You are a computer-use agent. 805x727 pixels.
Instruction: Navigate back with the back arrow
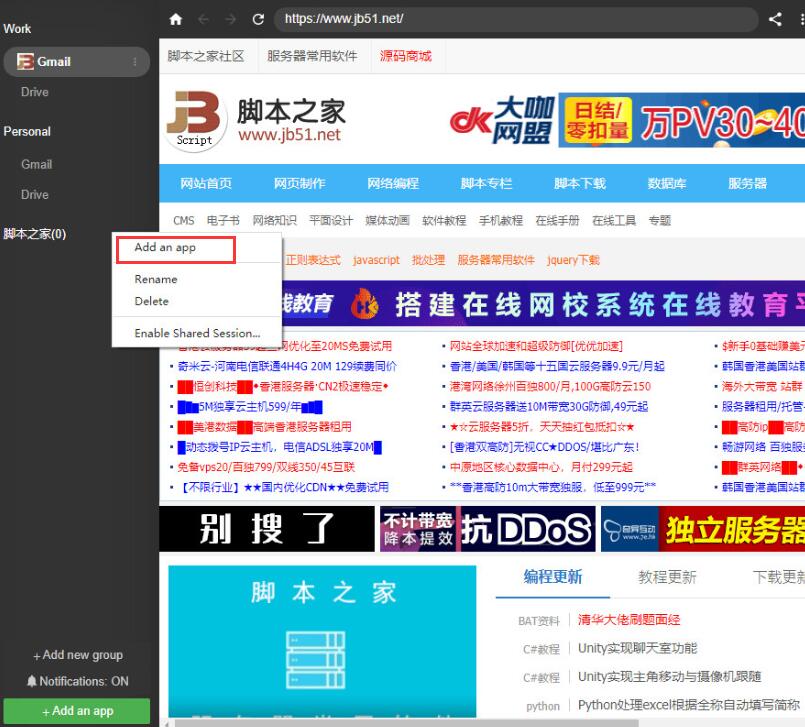pos(203,19)
